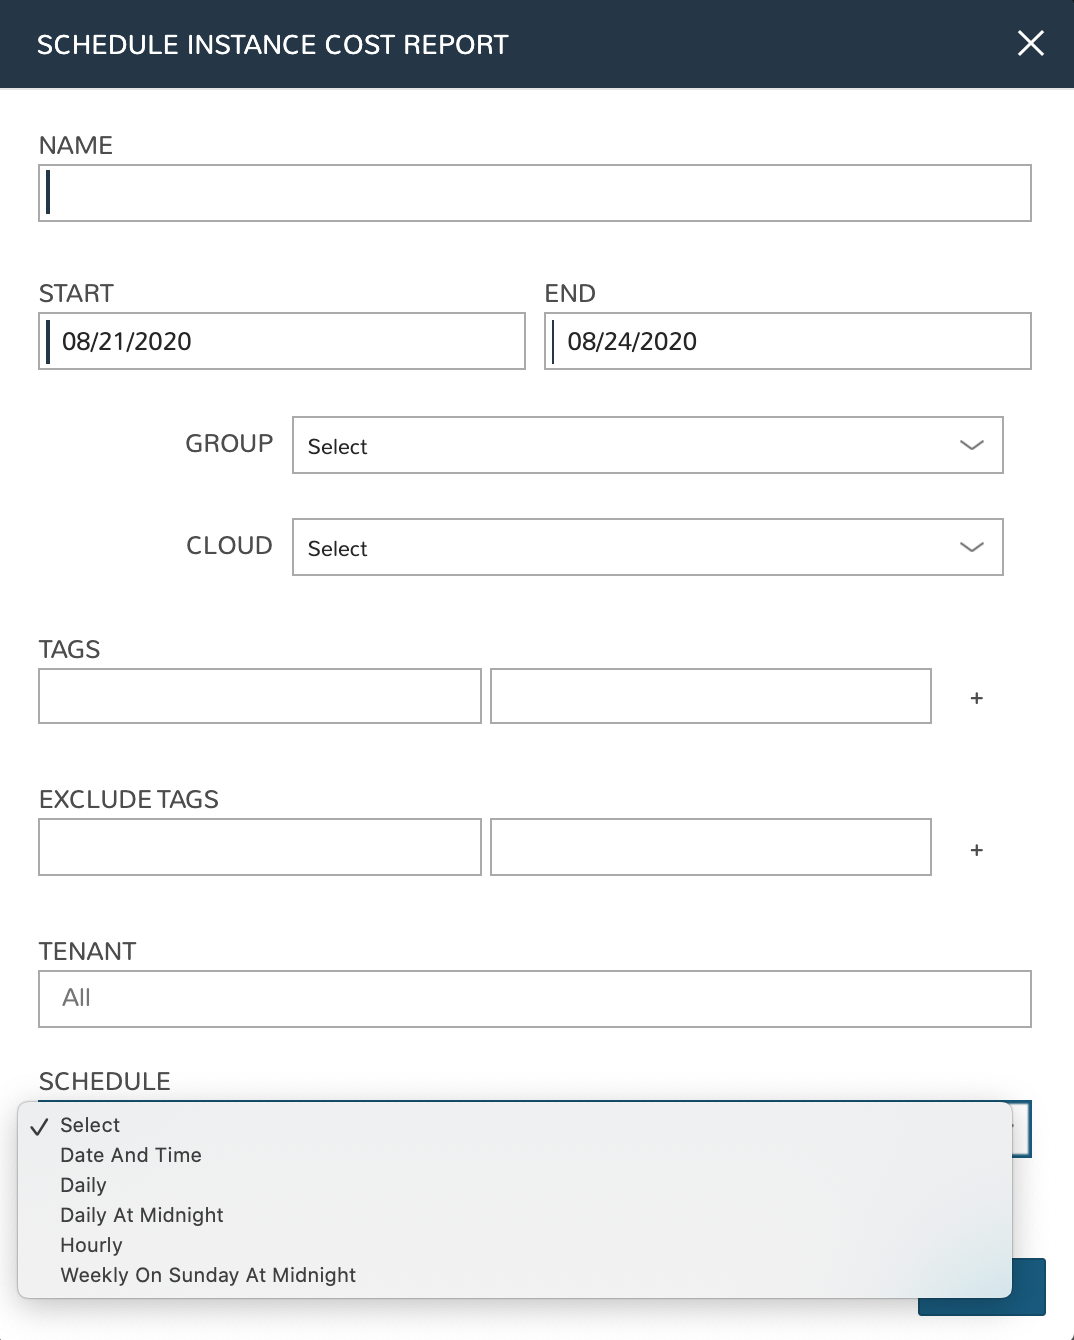
Task: Select Daily as the schedule
Action: [83, 1184]
